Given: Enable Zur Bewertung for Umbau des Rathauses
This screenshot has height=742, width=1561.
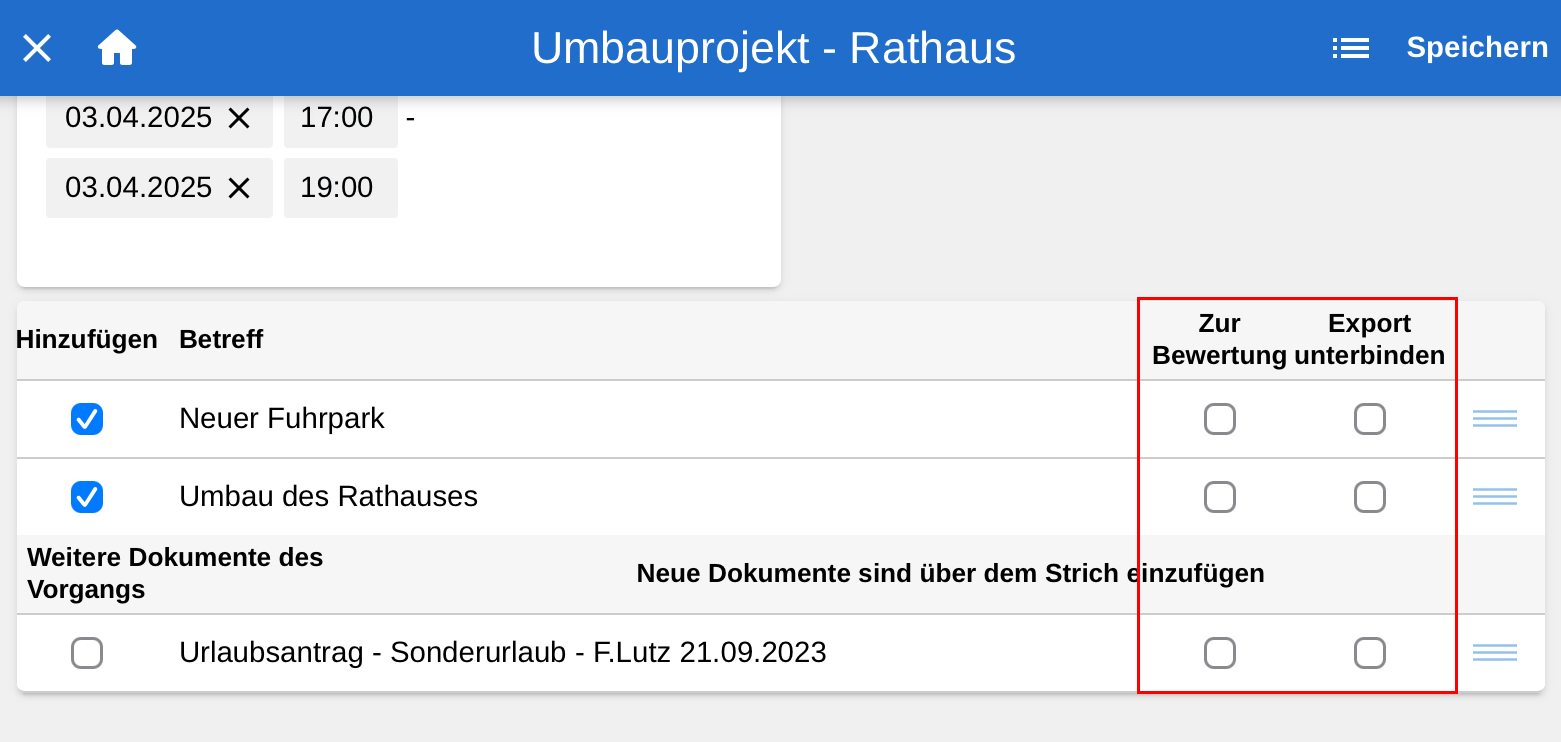Looking at the screenshot, I should (1219, 497).
